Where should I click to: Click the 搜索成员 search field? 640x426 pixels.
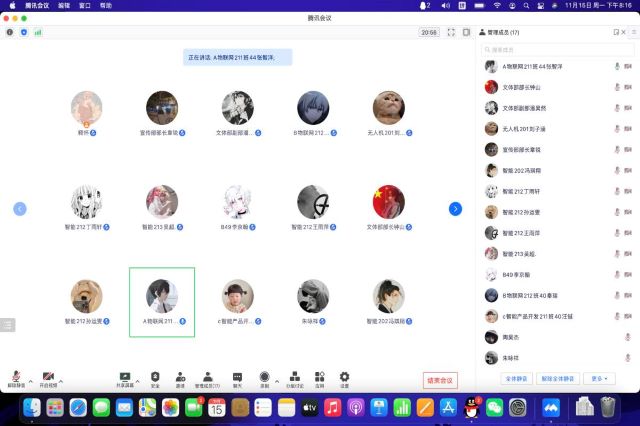coord(552,49)
